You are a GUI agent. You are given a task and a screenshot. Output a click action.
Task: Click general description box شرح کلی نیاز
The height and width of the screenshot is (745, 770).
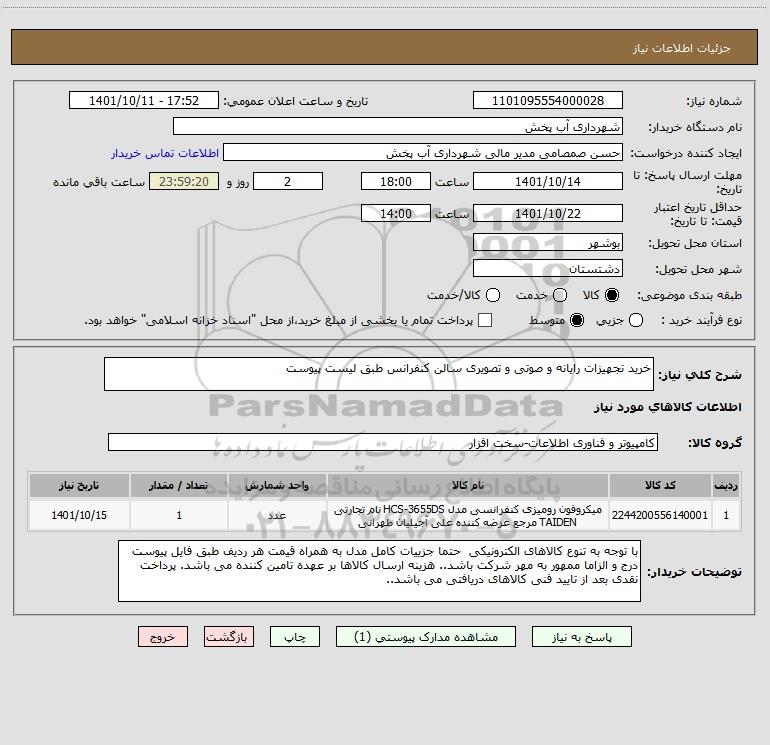pos(379,374)
